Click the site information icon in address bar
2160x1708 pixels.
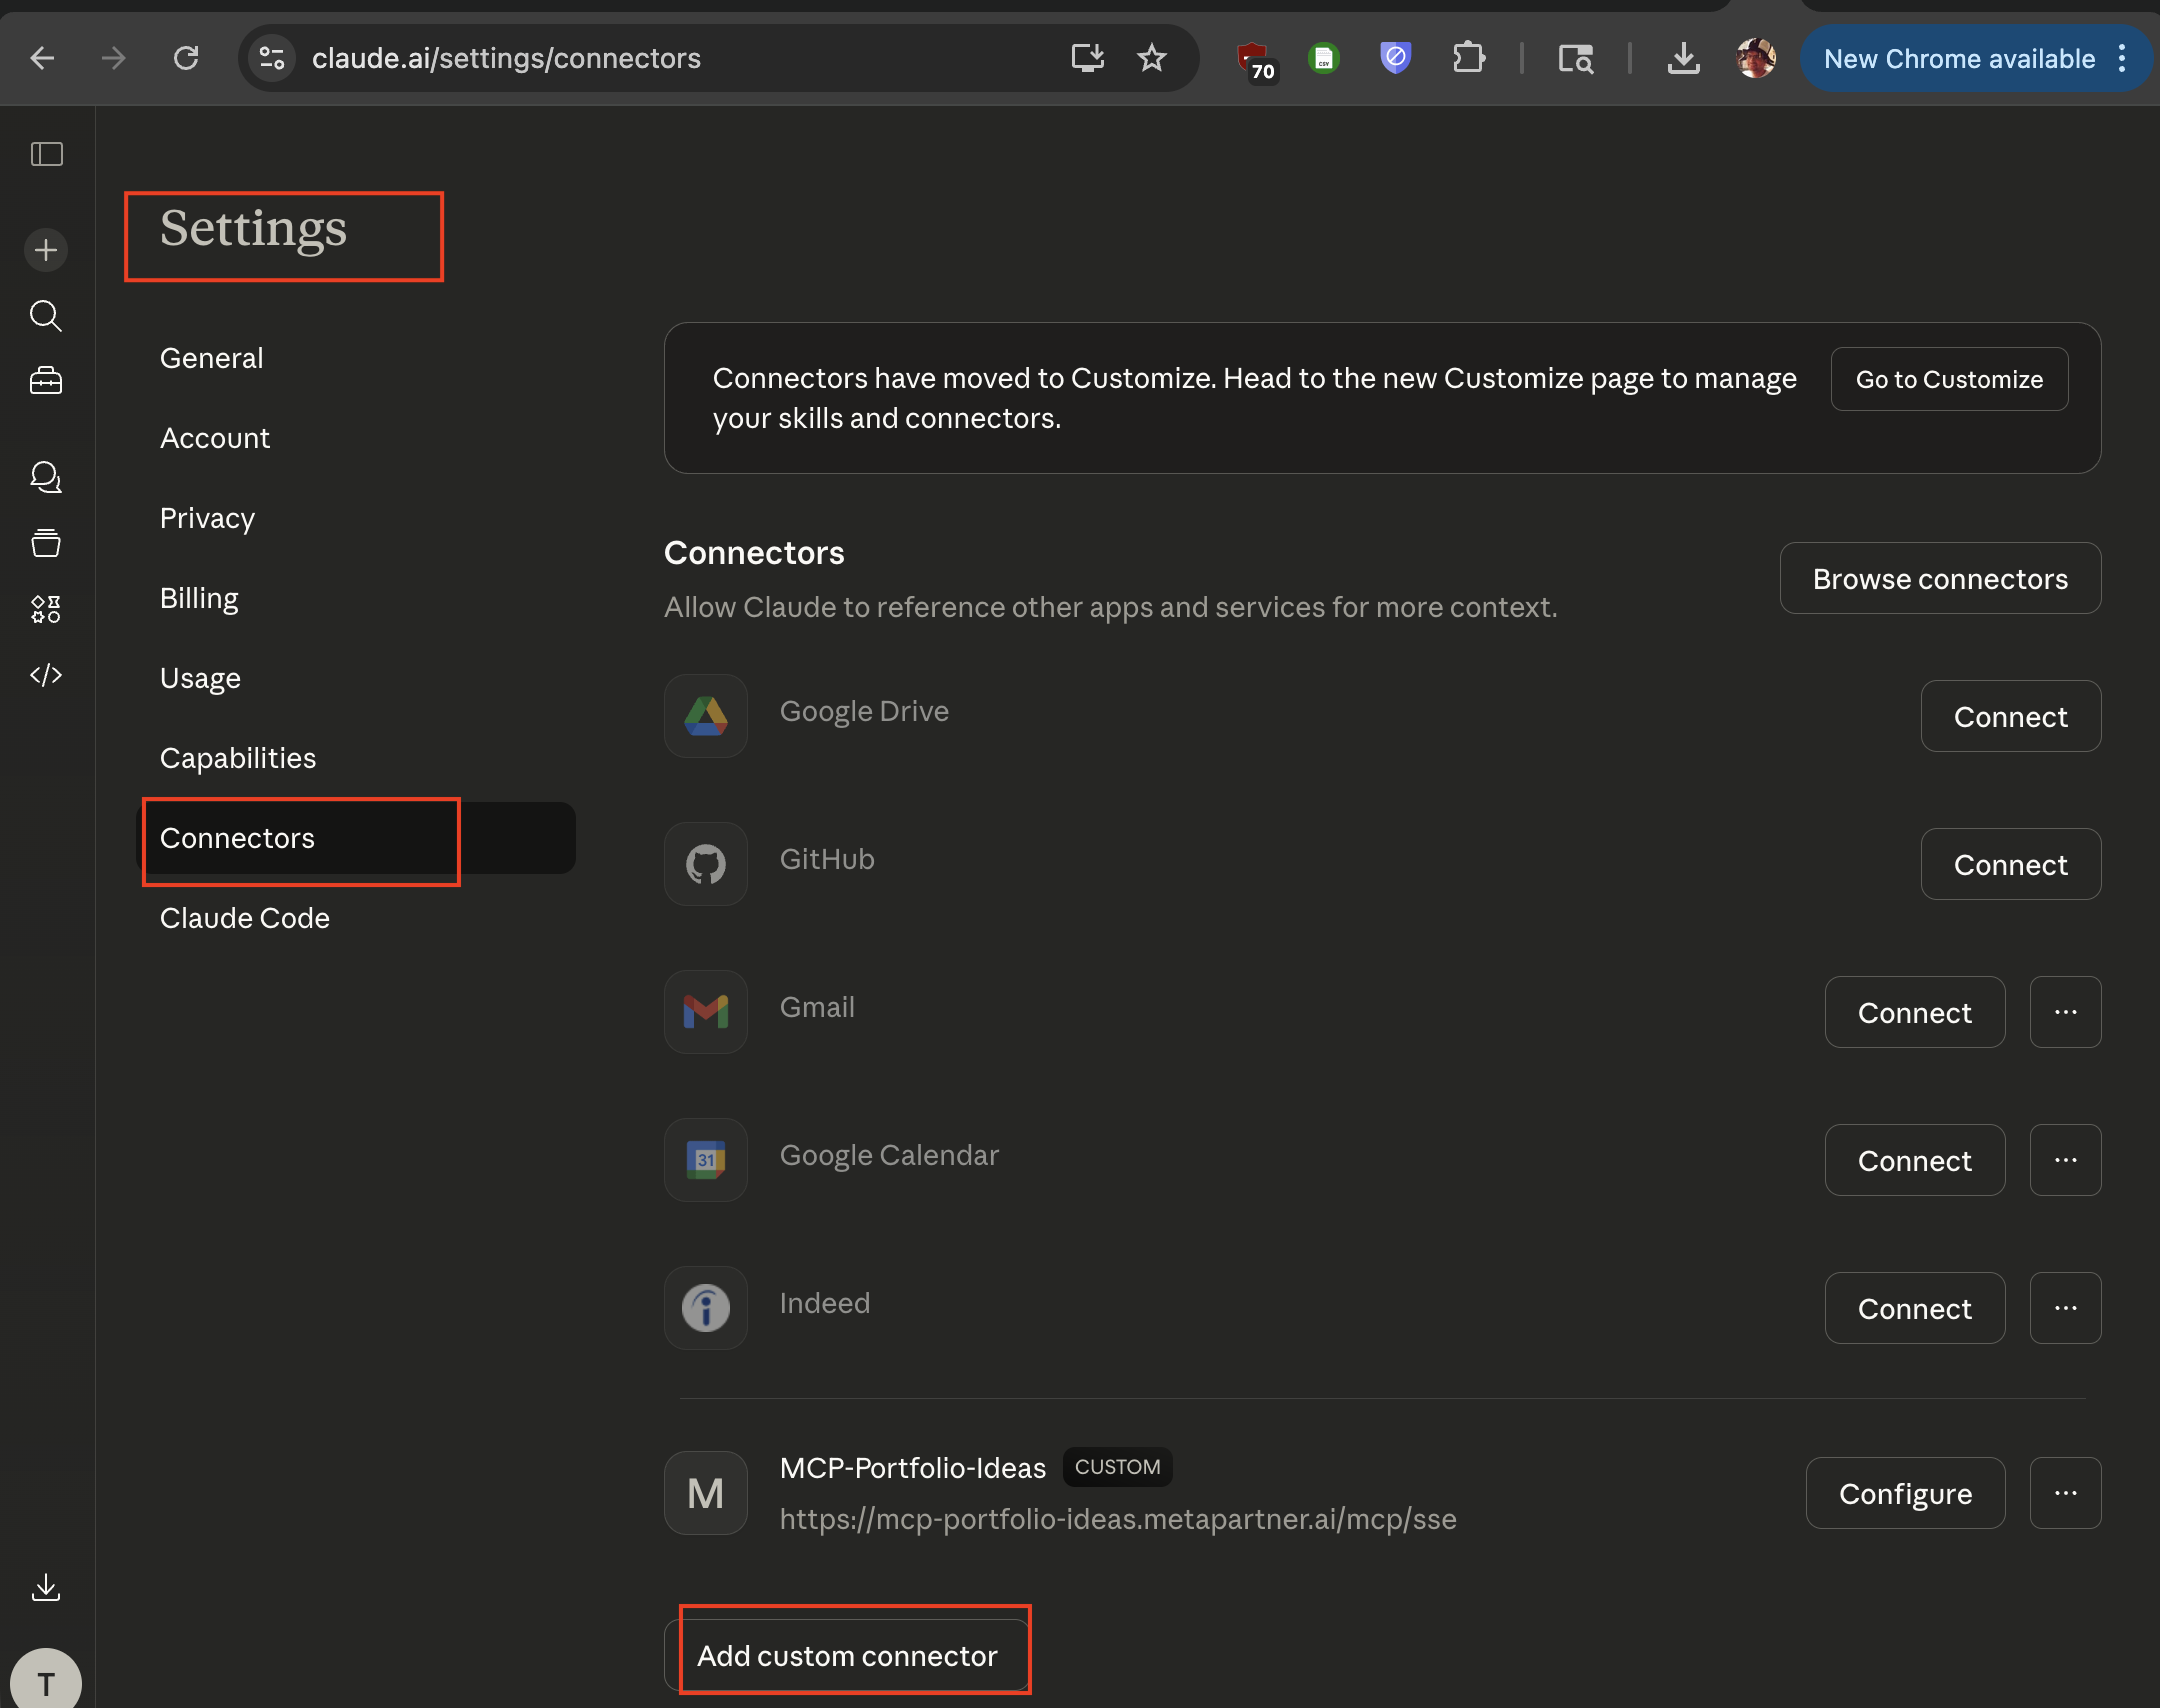click(272, 58)
